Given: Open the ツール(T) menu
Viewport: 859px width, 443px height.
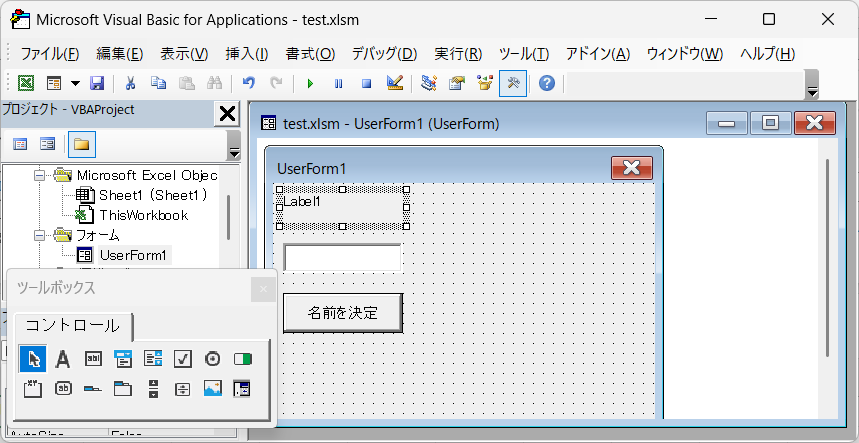Looking at the screenshot, I should (x=524, y=54).
